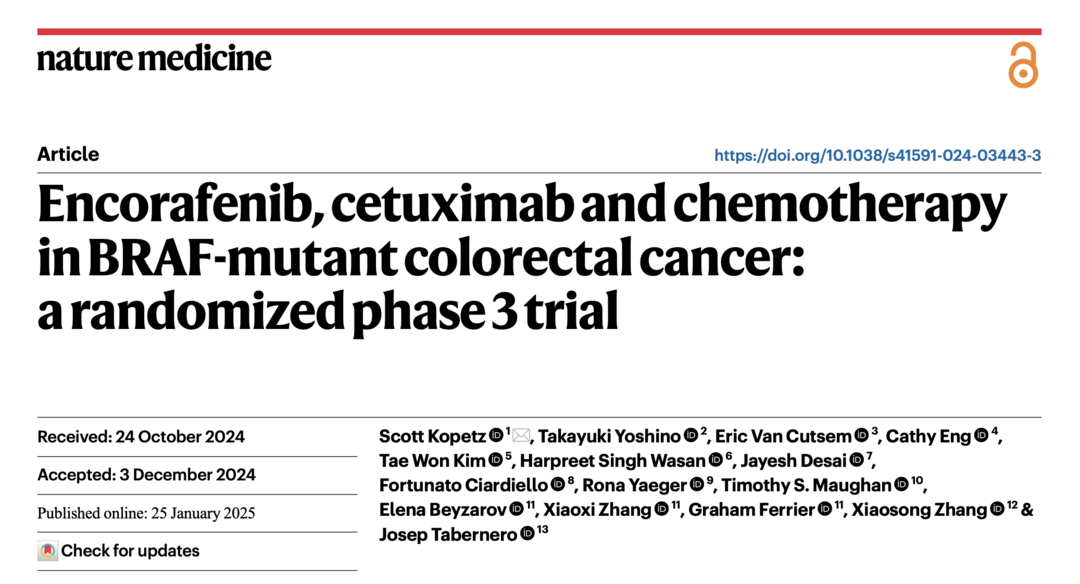Click ORCID icon after Harpreet Singh Wasan
Screen dimensions: 1080x584
[715, 461]
